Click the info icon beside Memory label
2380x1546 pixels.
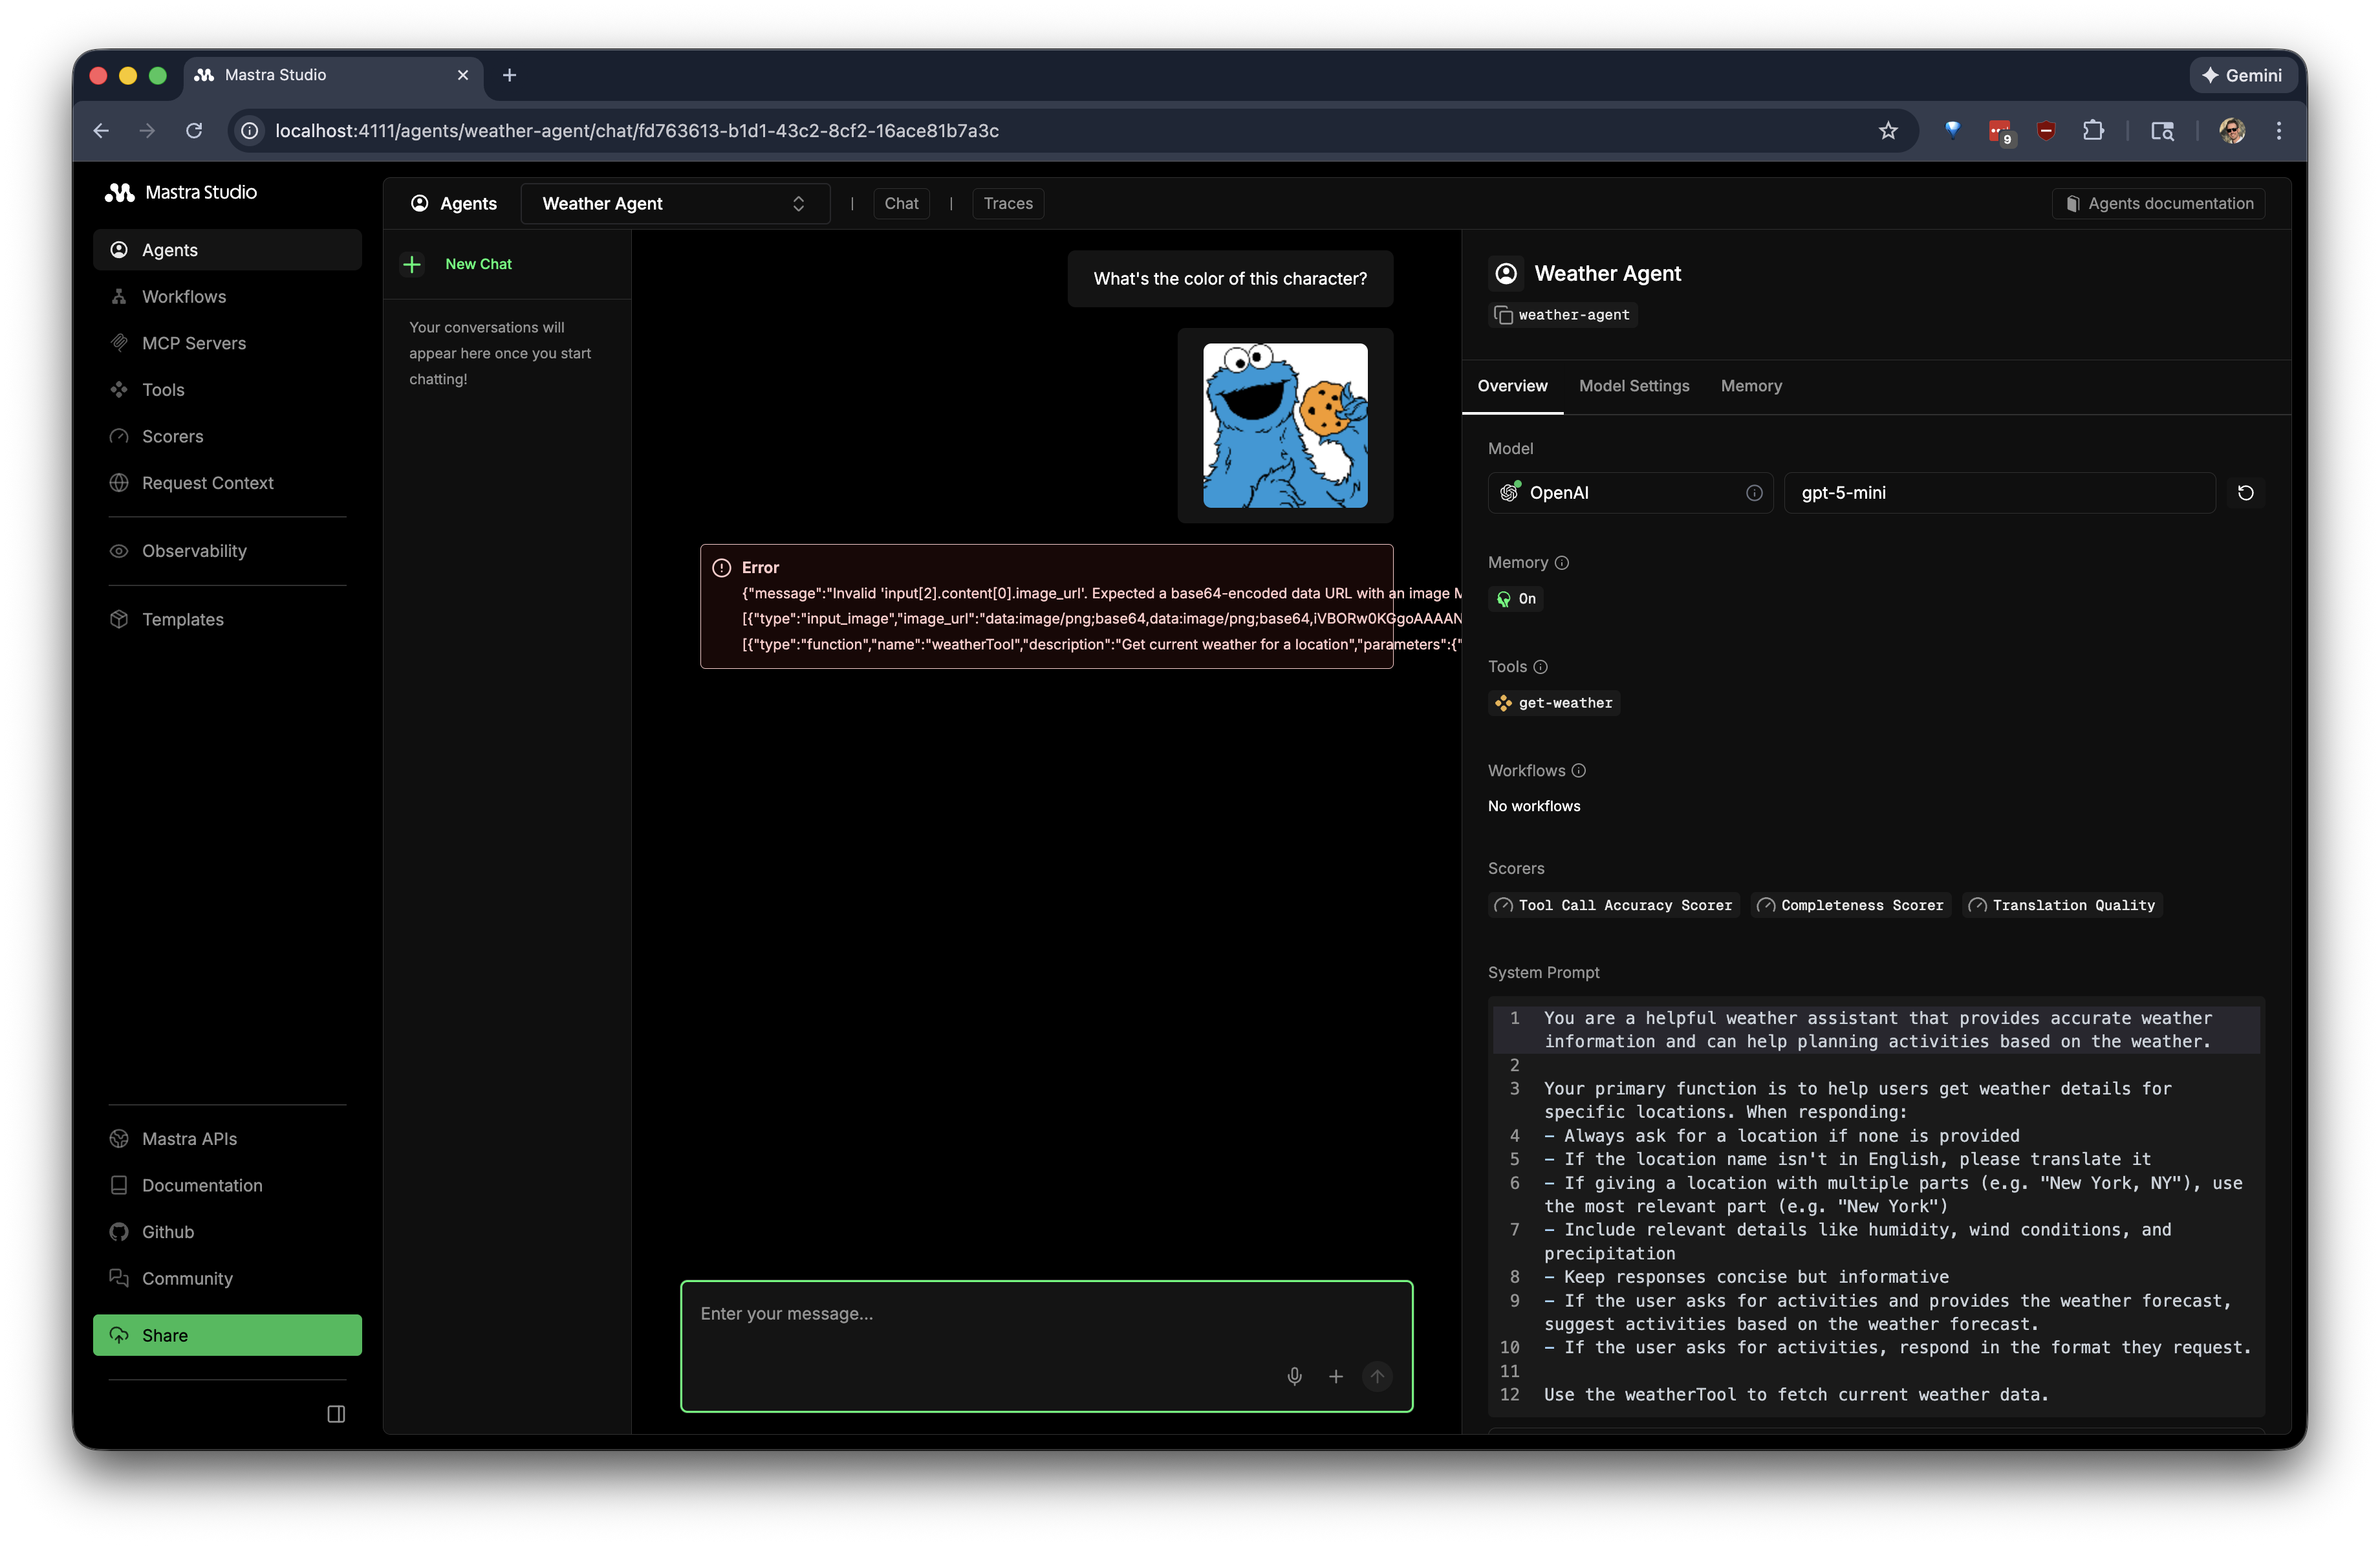pos(1562,563)
